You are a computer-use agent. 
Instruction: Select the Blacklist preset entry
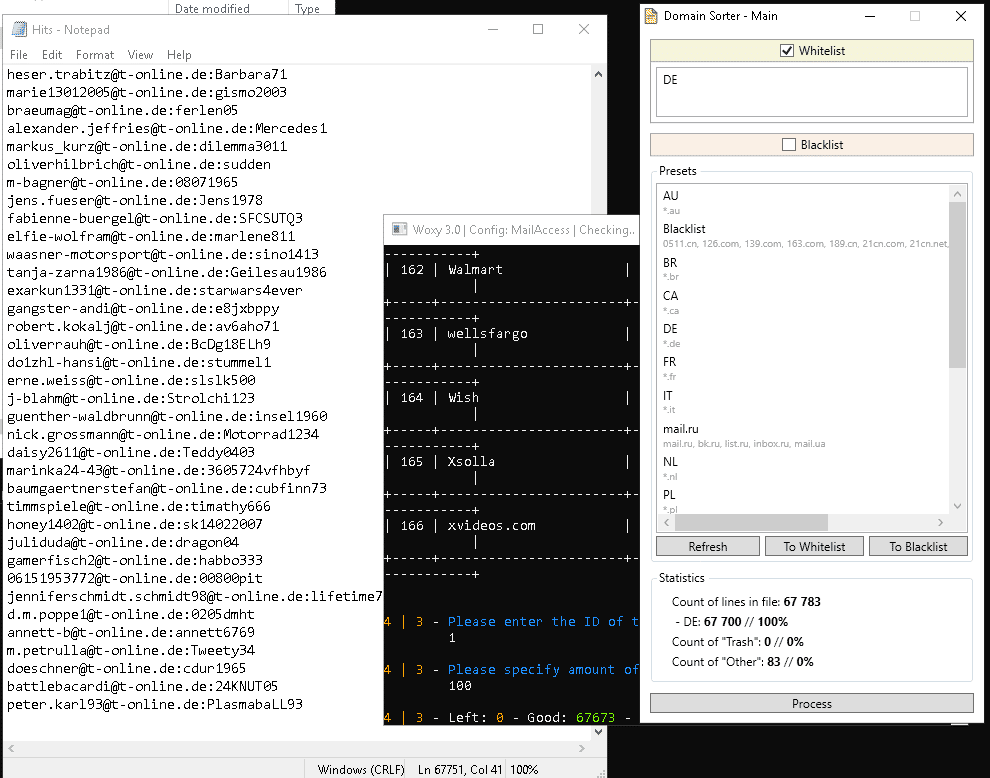[x=802, y=235]
